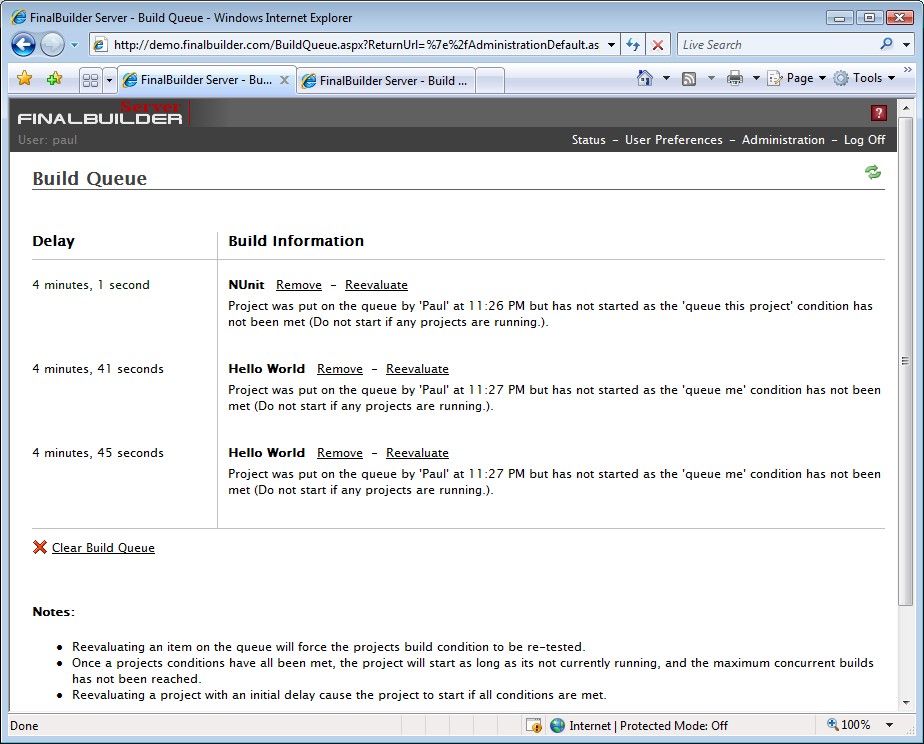Click the Add to Favorites icon
The width and height of the screenshot is (924, 744).
[54, 78]
